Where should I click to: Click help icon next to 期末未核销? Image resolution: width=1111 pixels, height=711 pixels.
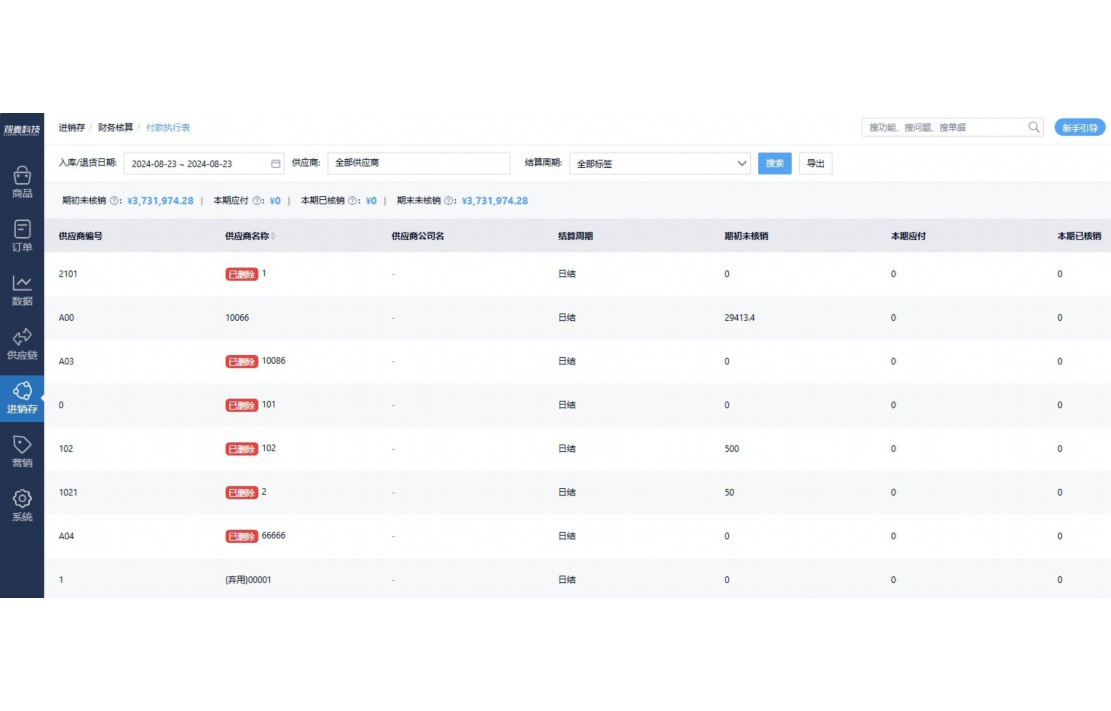click(449, 201)
